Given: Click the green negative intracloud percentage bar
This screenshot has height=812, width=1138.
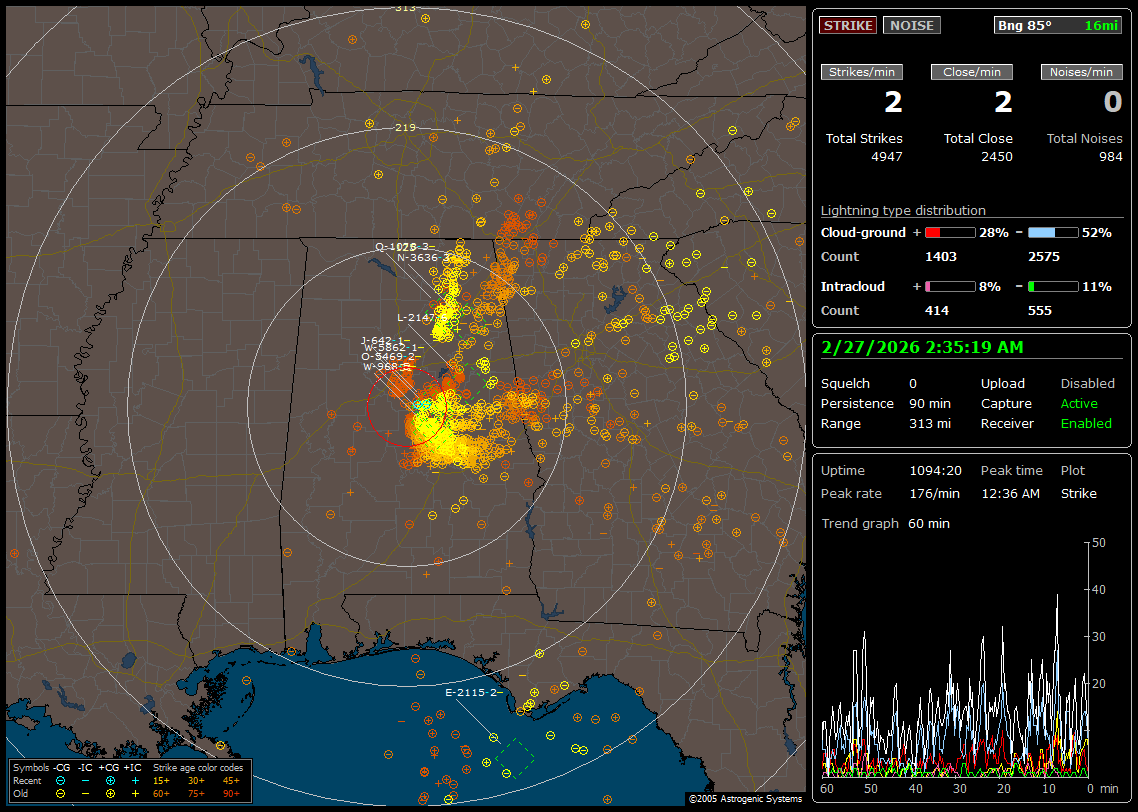Looking at the screenshot, I should tap(1053, 286).
